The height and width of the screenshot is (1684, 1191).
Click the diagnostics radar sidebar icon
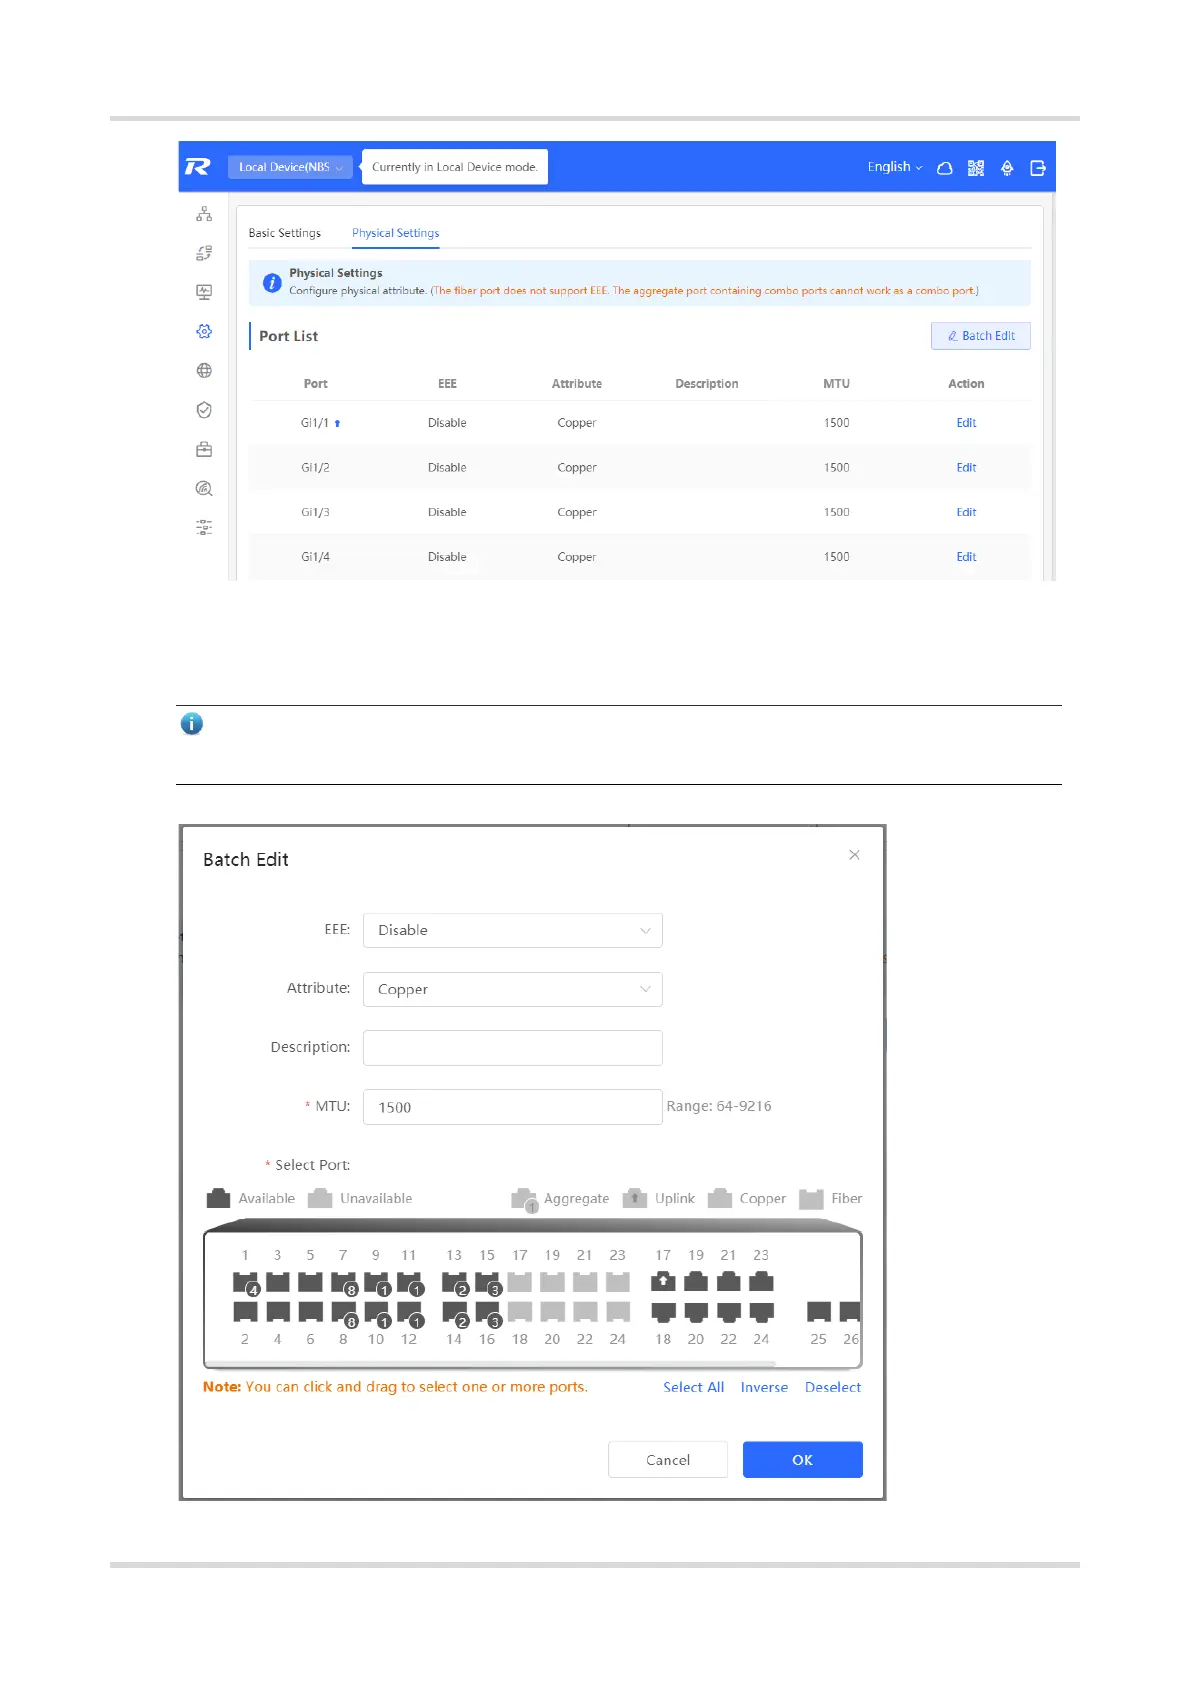click(204, 488)
